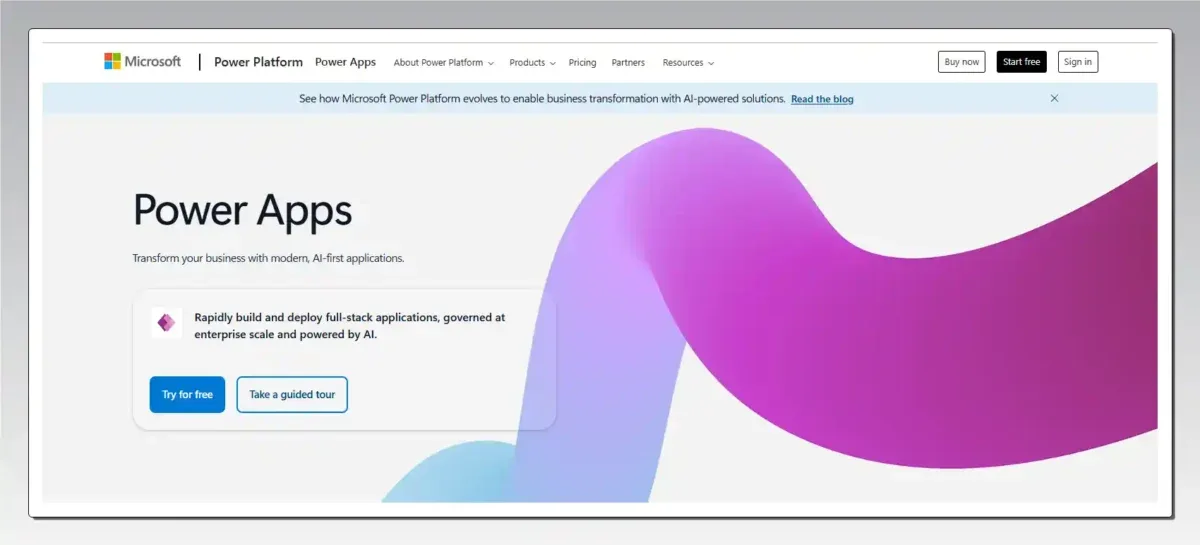Click the Power Apps purple diamond icon
This screenshot has width=1200, height=545.
(166, 323)
